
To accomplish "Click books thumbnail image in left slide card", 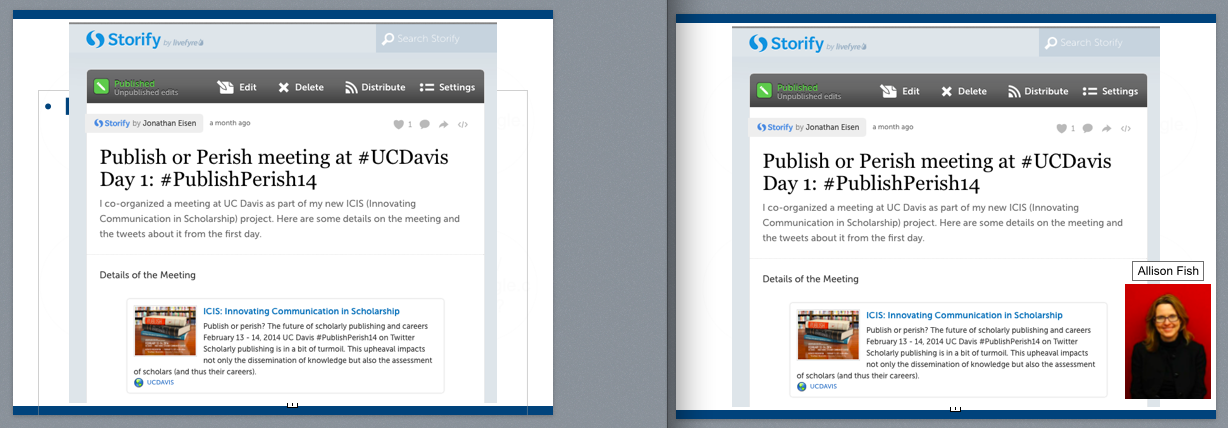I will (x=166, y=331).
